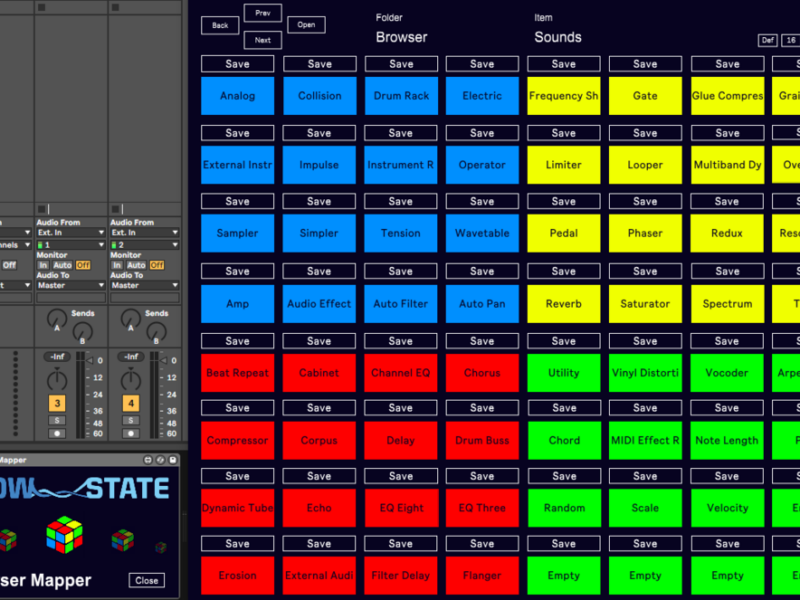Click track 3 Send A knob

[55, 318]
